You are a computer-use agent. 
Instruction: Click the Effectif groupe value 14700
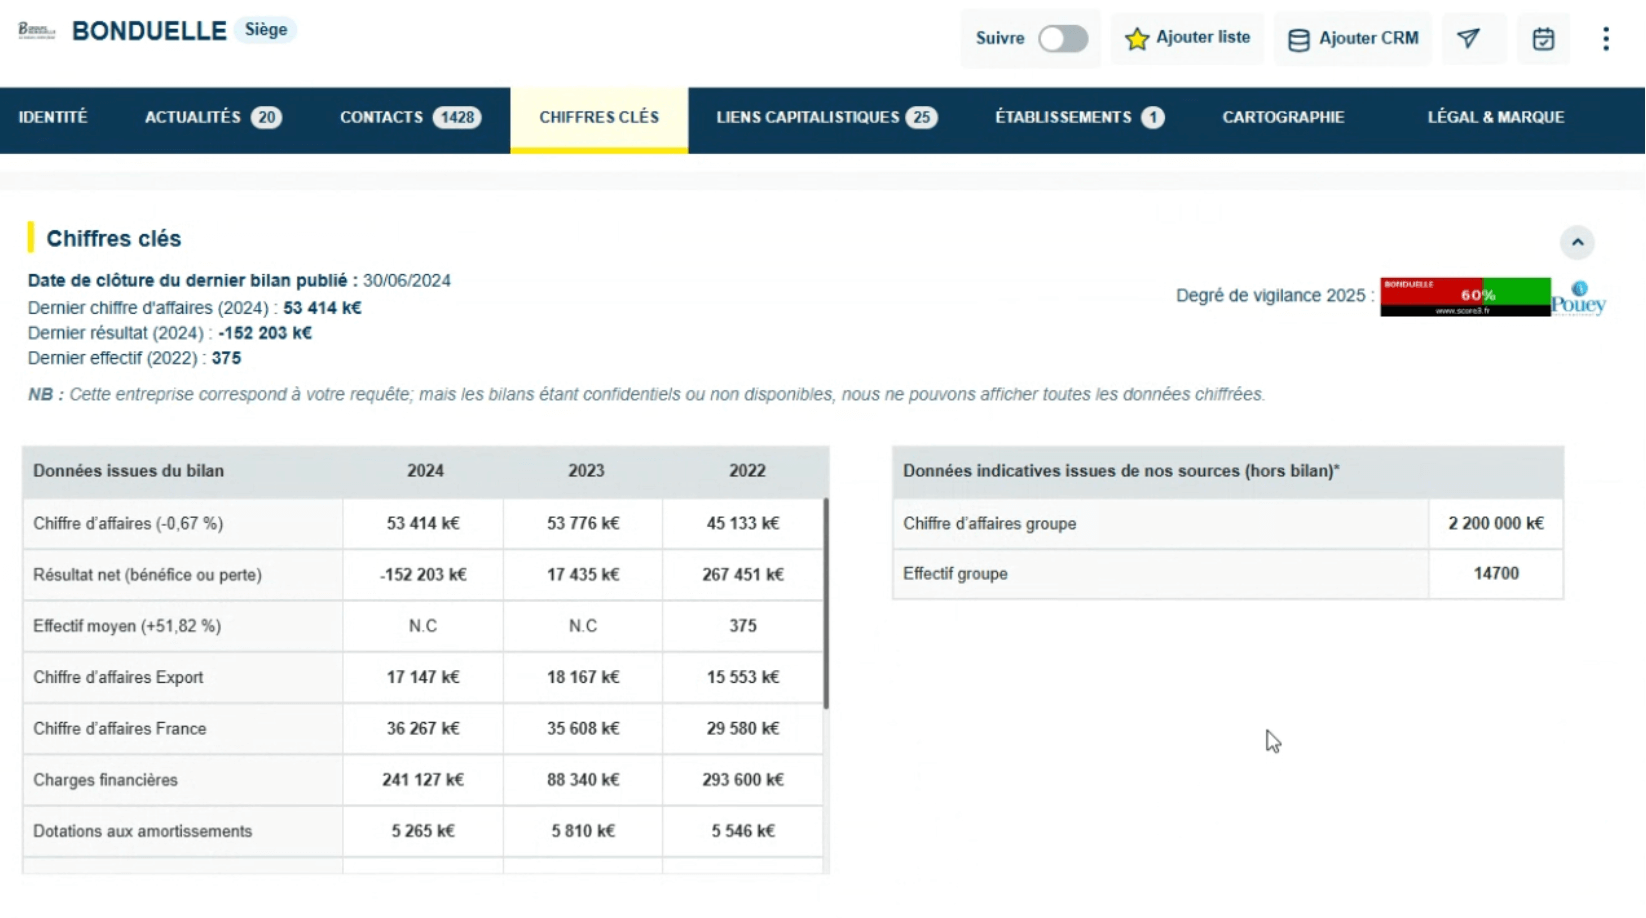pos(1496,574)
